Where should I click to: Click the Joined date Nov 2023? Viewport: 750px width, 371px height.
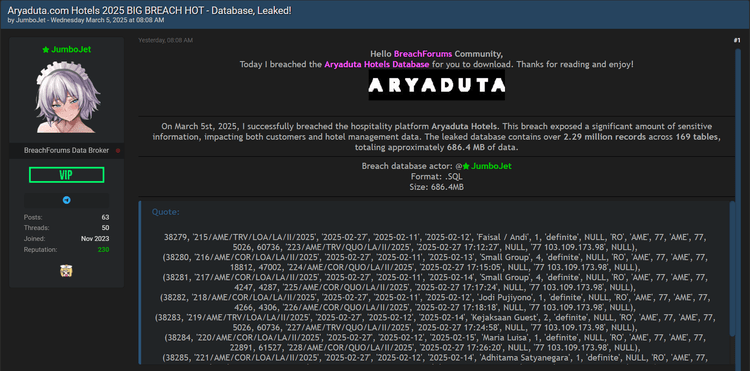pyautogui.click(x=95, y=239)
